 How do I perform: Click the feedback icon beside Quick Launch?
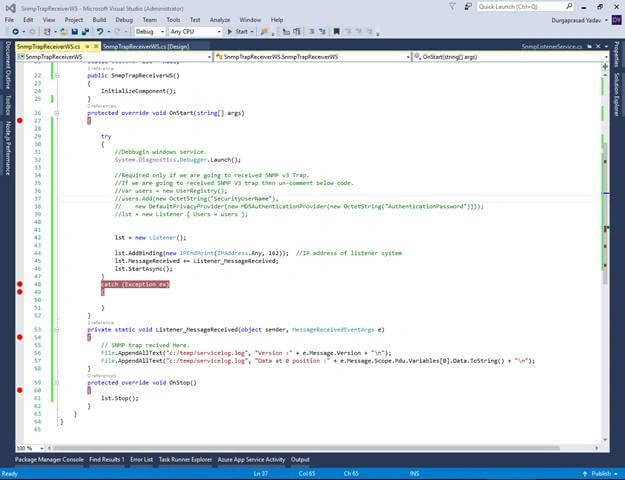click(x=468, y=6)
